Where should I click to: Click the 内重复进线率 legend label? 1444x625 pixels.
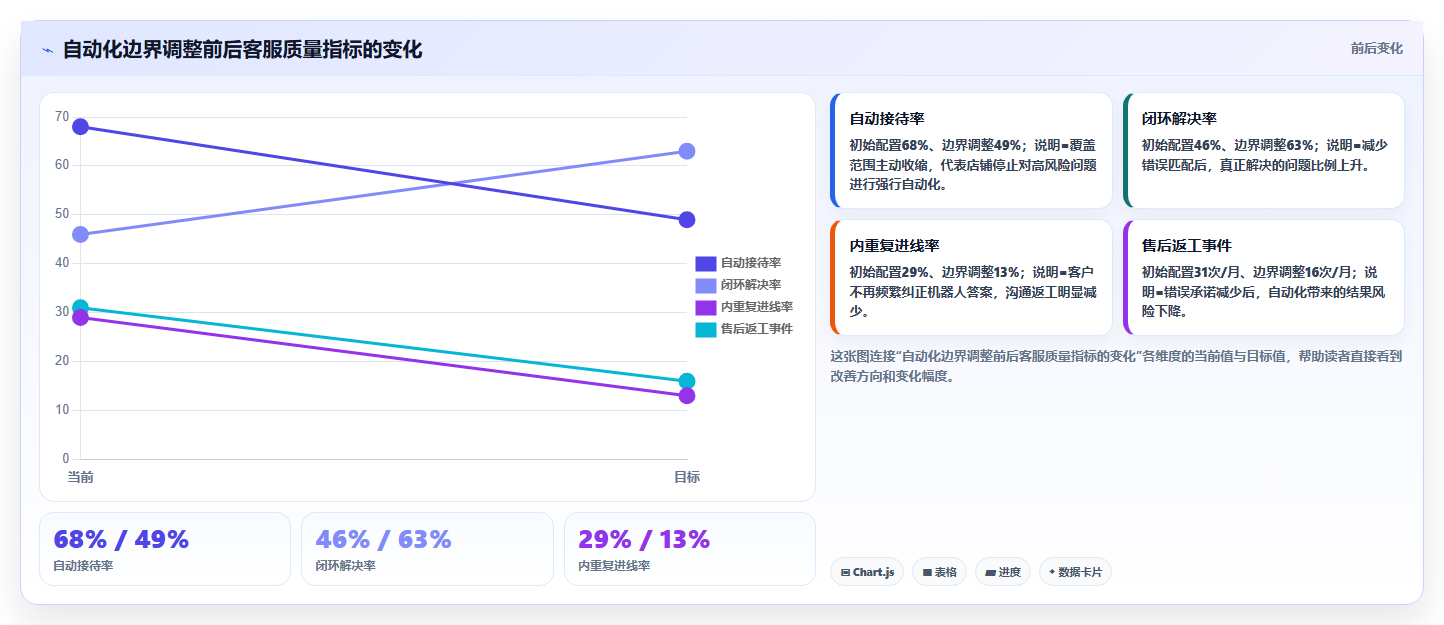pyautogui.click(x=757, y=307)
